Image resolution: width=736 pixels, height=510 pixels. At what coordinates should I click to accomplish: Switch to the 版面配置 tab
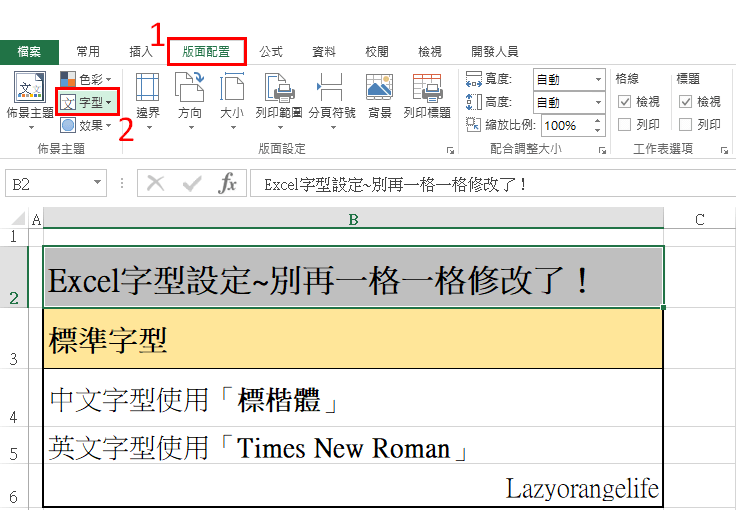pyautogui.click(x=206, y=52)
